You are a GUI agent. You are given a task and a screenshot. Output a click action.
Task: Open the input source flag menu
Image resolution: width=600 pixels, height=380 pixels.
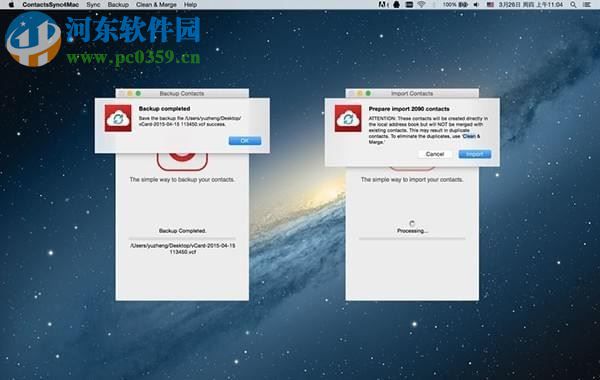tap(490, 5)
